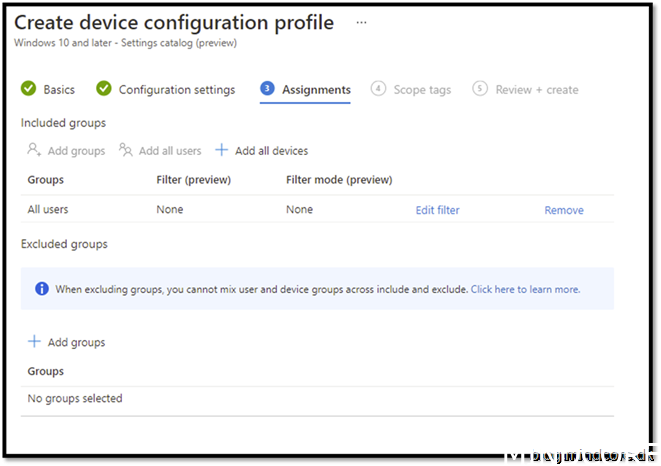Switch to the Basics tab
Image resolution: width=661 pixels, height=466 pixels.
click(x=59, y=90)
